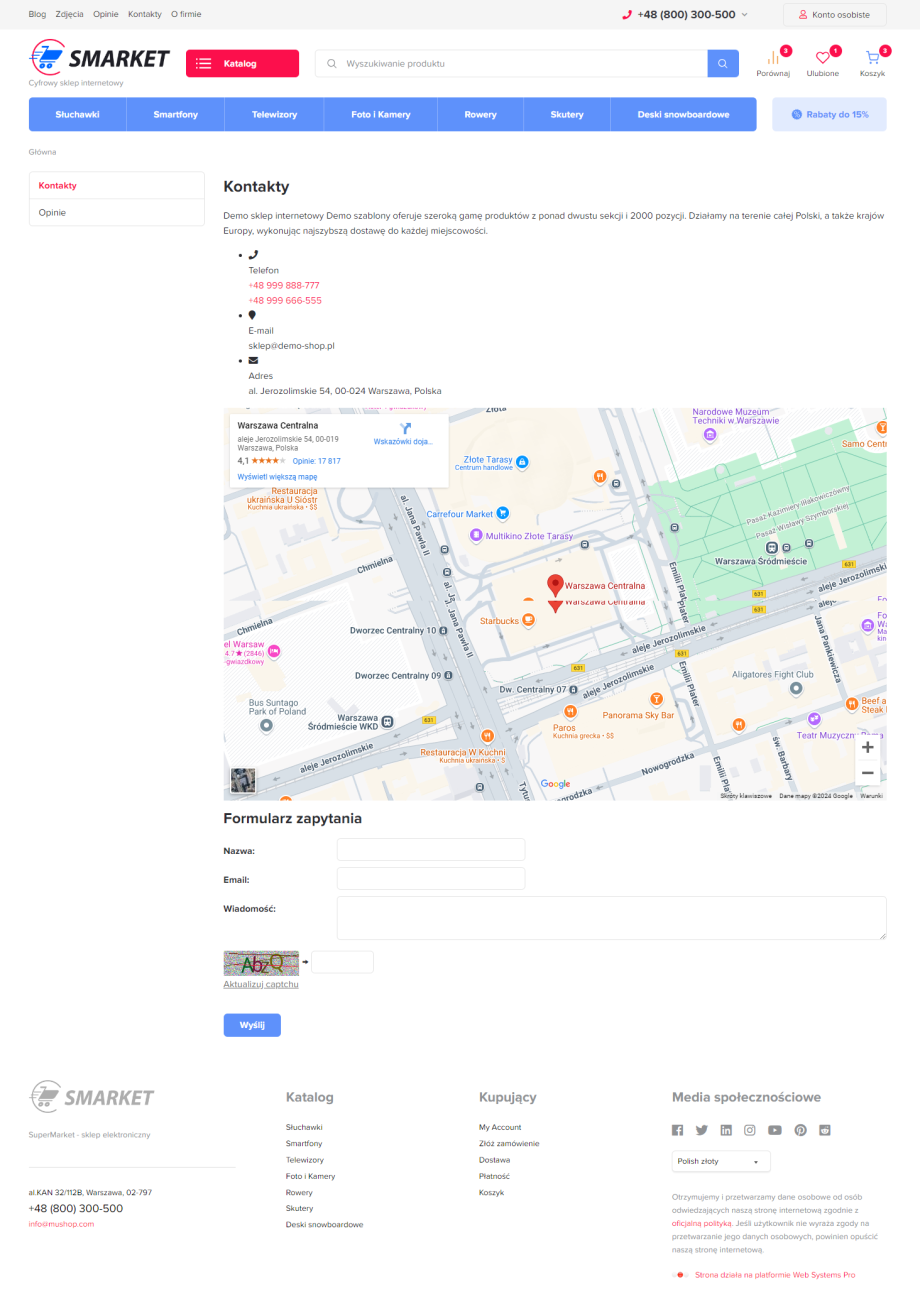The width and height of the screenshot is (920, 1302).
Task: Open the Porównaj compare icon
Action: 773,60
